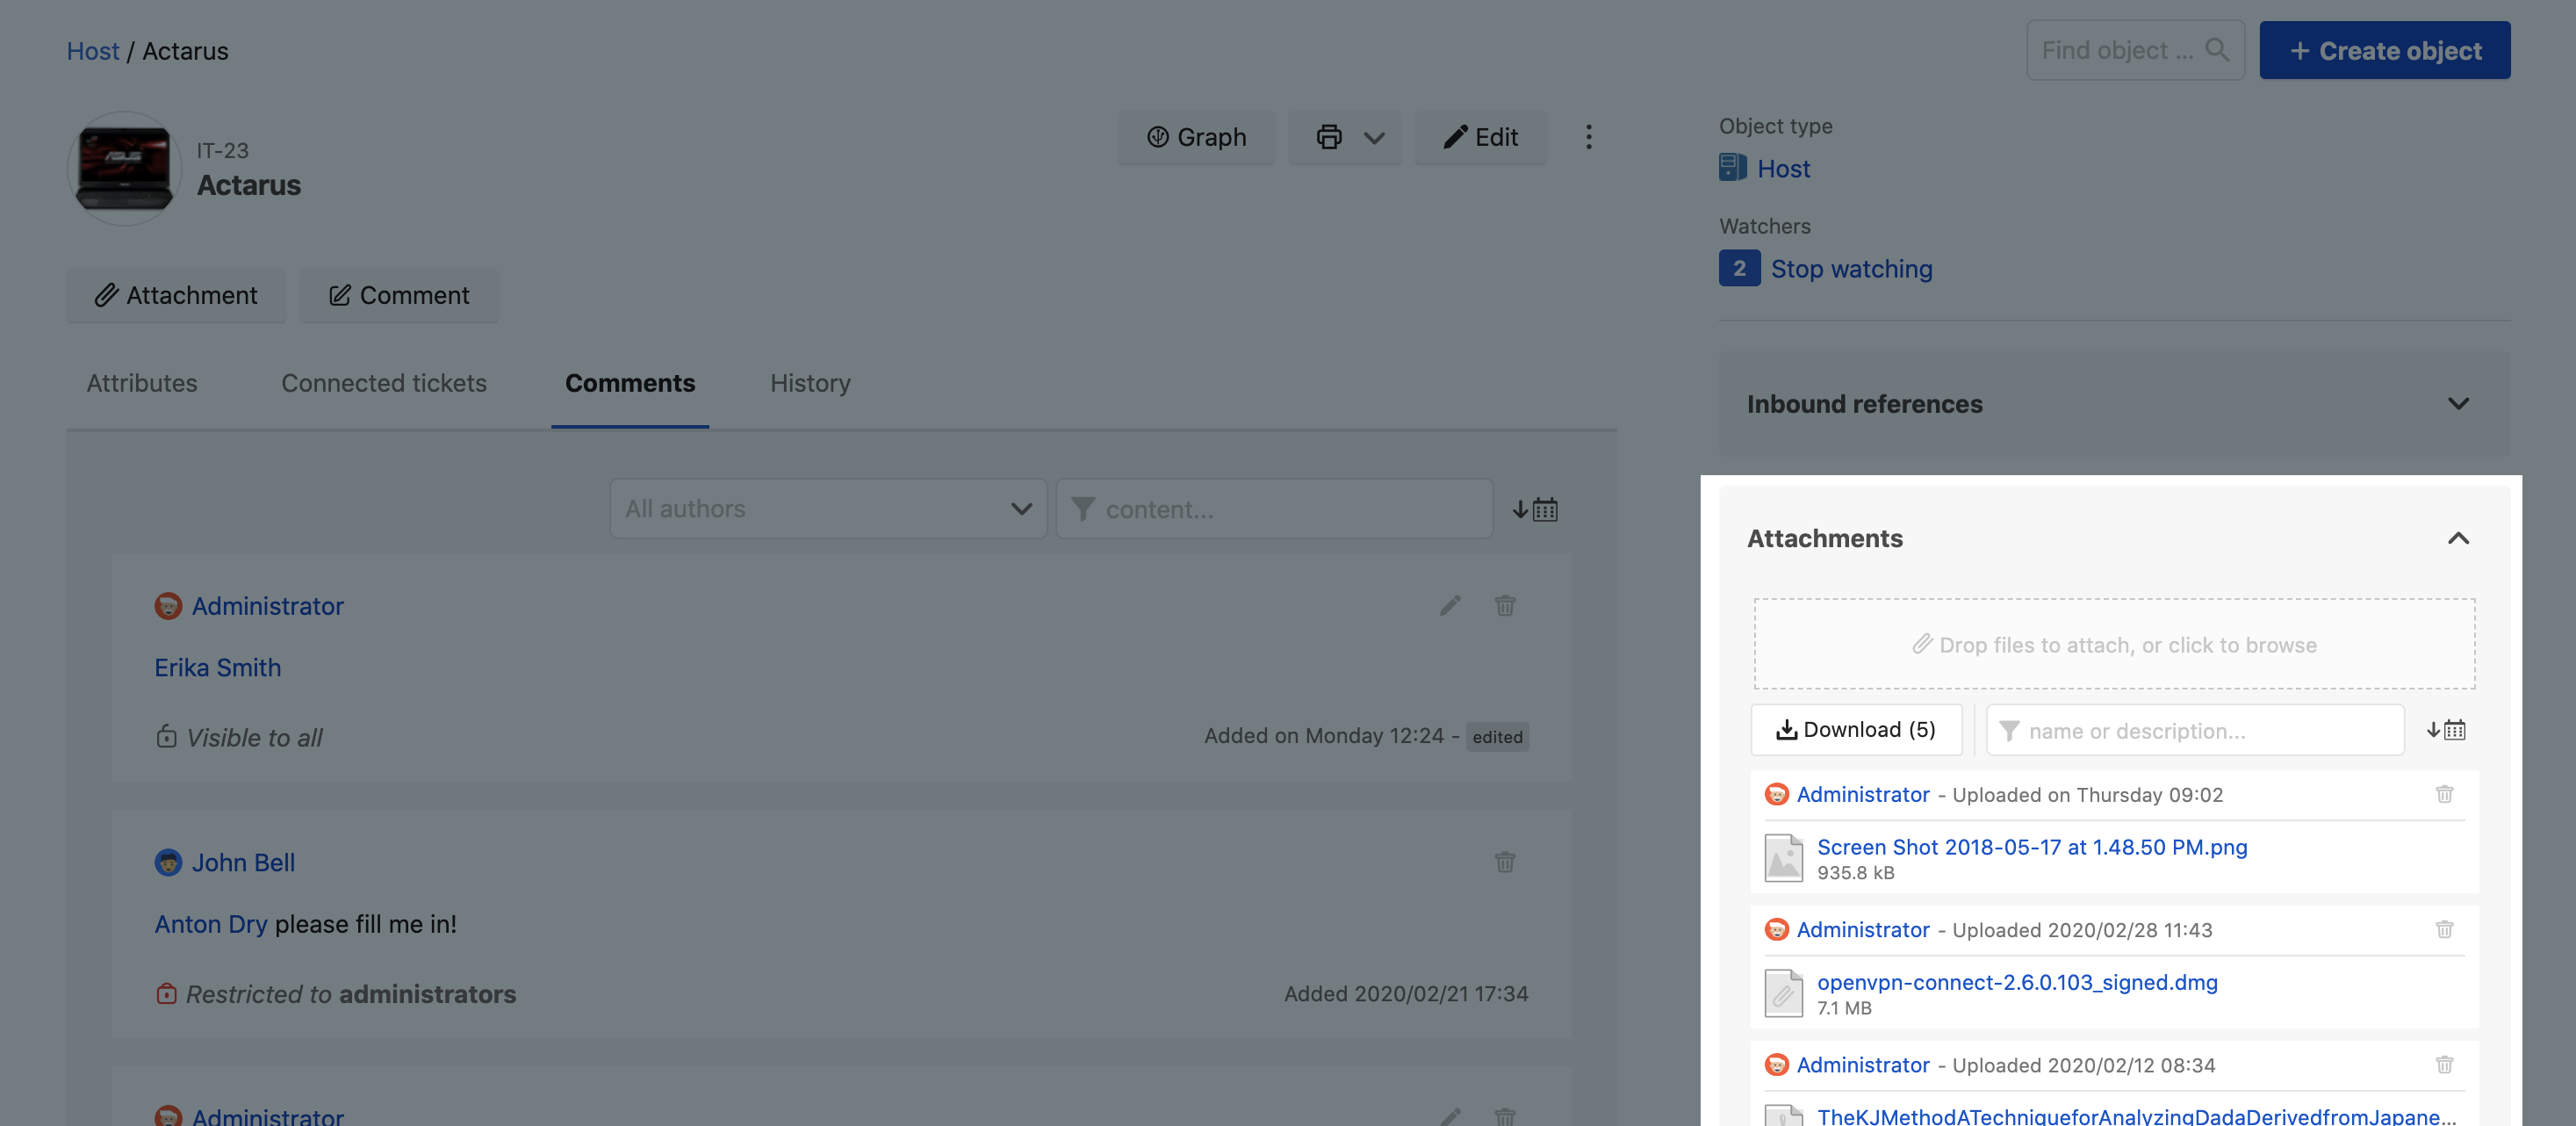Open the openvpn-connect dmg file link
The width and height of the screenshot is (2576, 1126).
pyautogui.click(x=2016, y=982)
